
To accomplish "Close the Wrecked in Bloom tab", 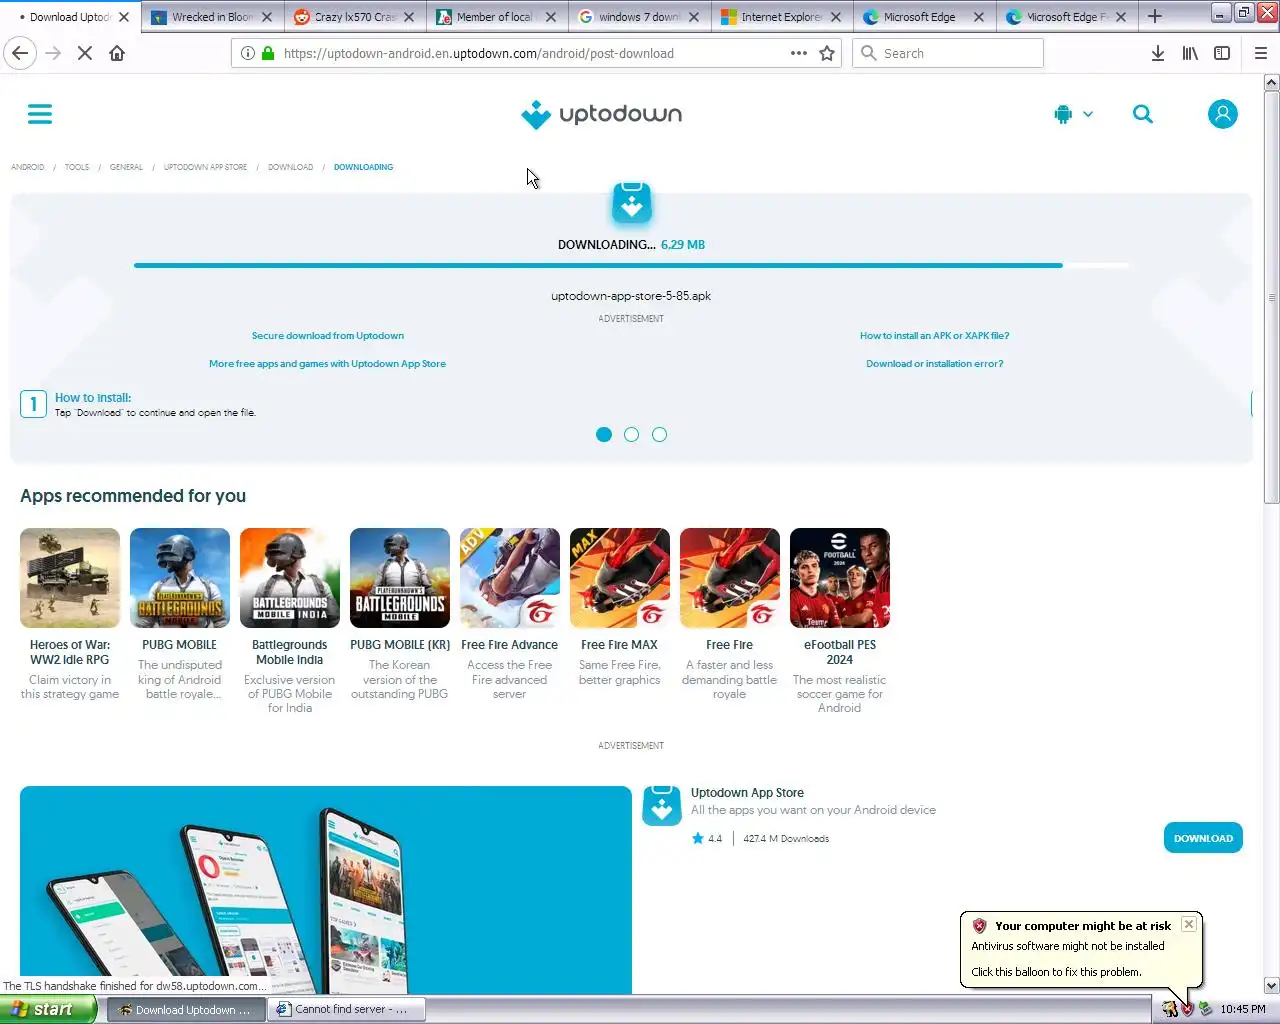I will [267, 17].
